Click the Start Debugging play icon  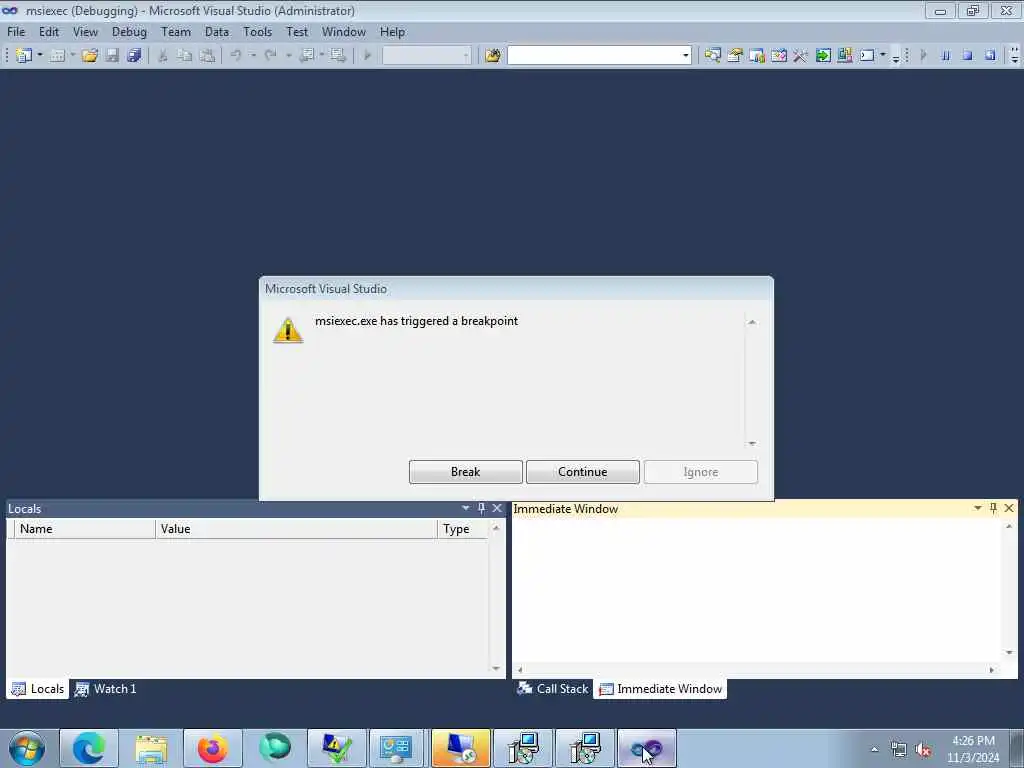pos(368,56)
